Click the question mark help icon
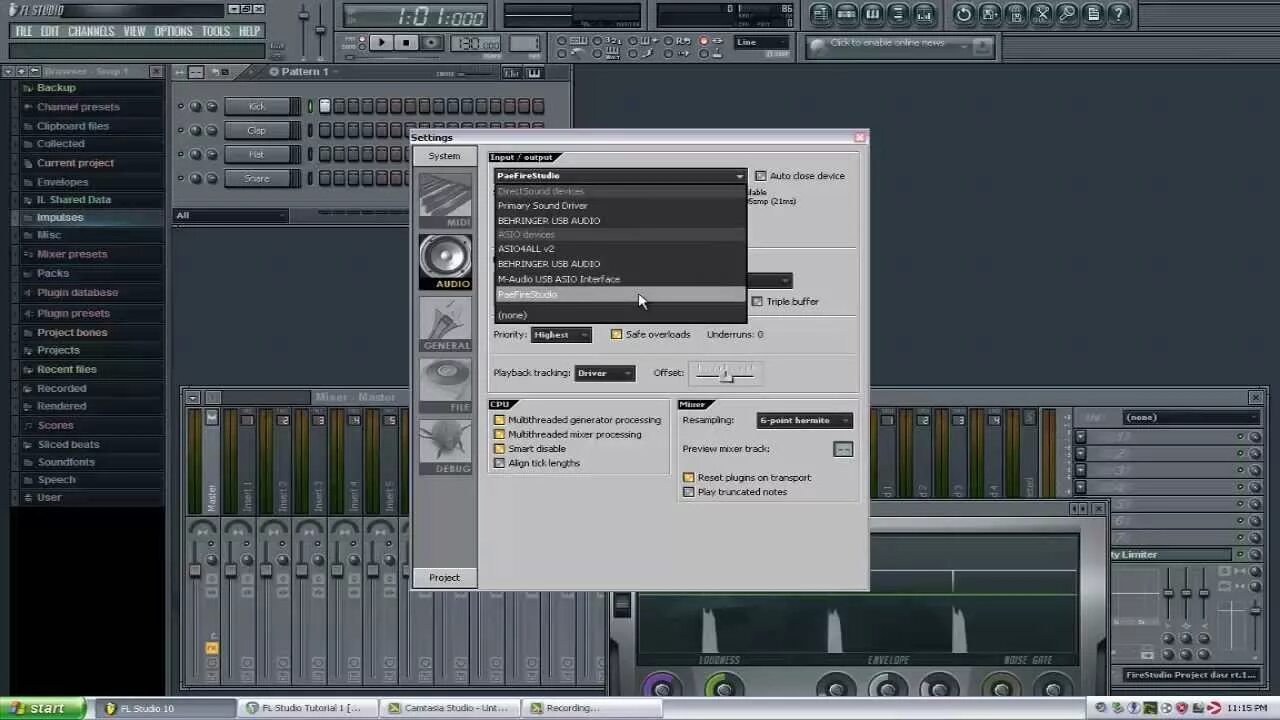Screen dimensions: 1280x720 (1120, 14)
